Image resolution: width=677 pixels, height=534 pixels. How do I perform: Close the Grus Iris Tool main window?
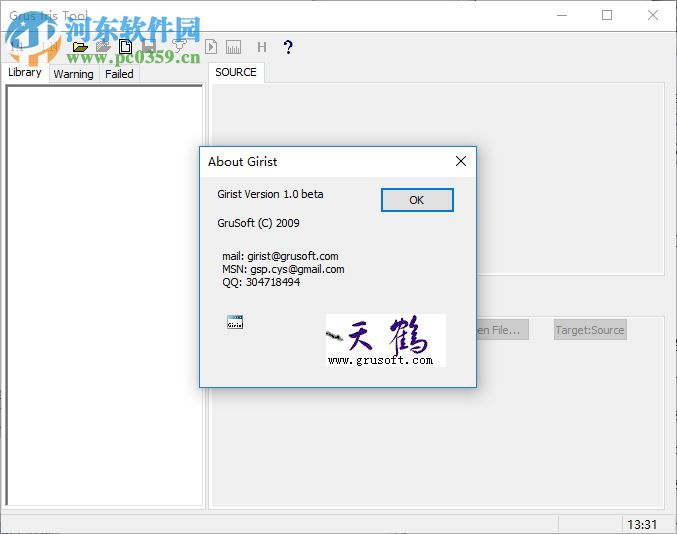(x=653, y=15)
